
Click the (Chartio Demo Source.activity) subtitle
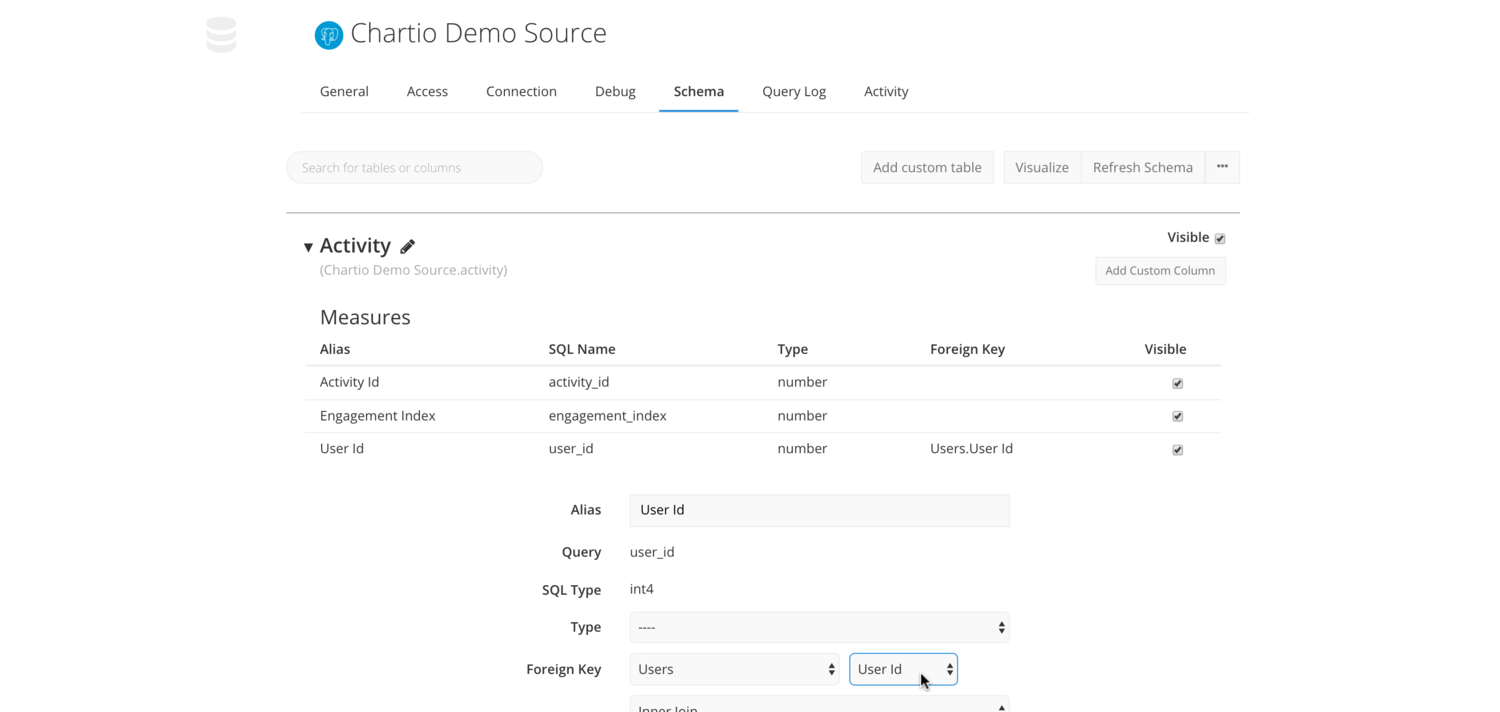pyautogui.click(x=413, y=270)
